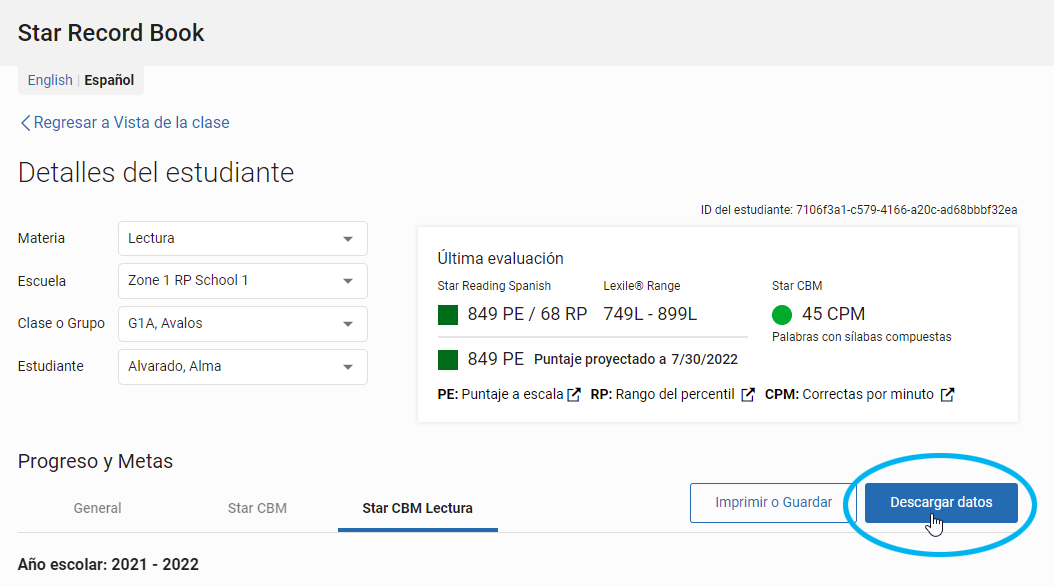Click the 45 CPM value
Image resolution: width=1054 pixels, height=586 pixels.
click(834, 315)
